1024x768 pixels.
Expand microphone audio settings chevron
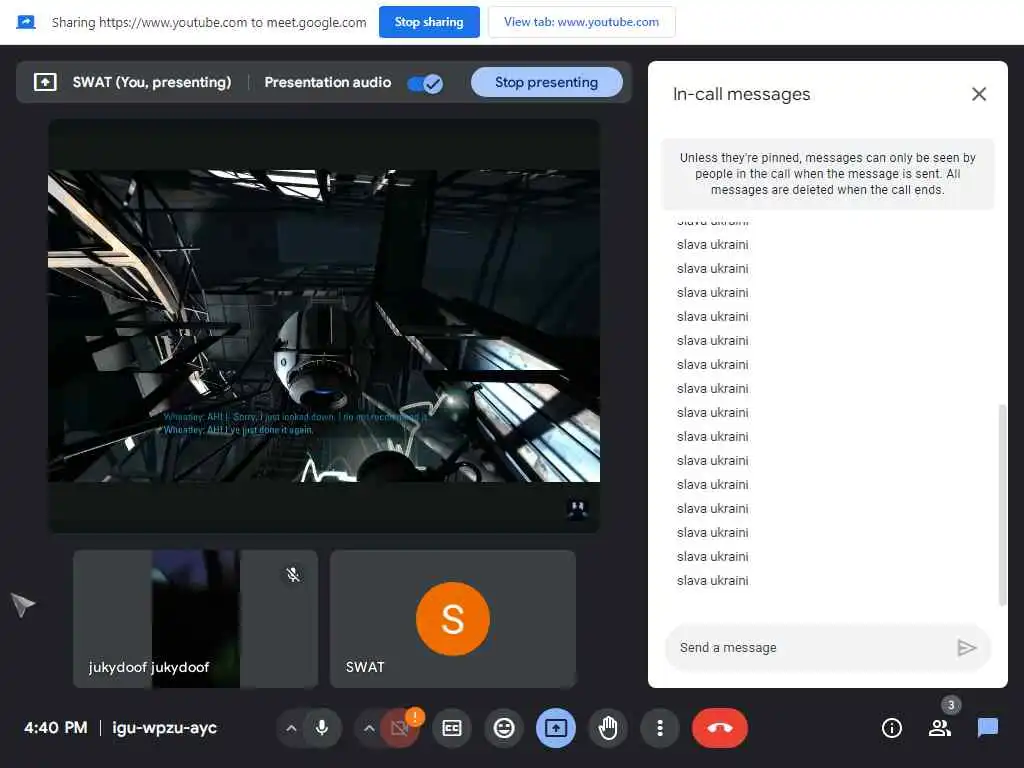point(291,728)
